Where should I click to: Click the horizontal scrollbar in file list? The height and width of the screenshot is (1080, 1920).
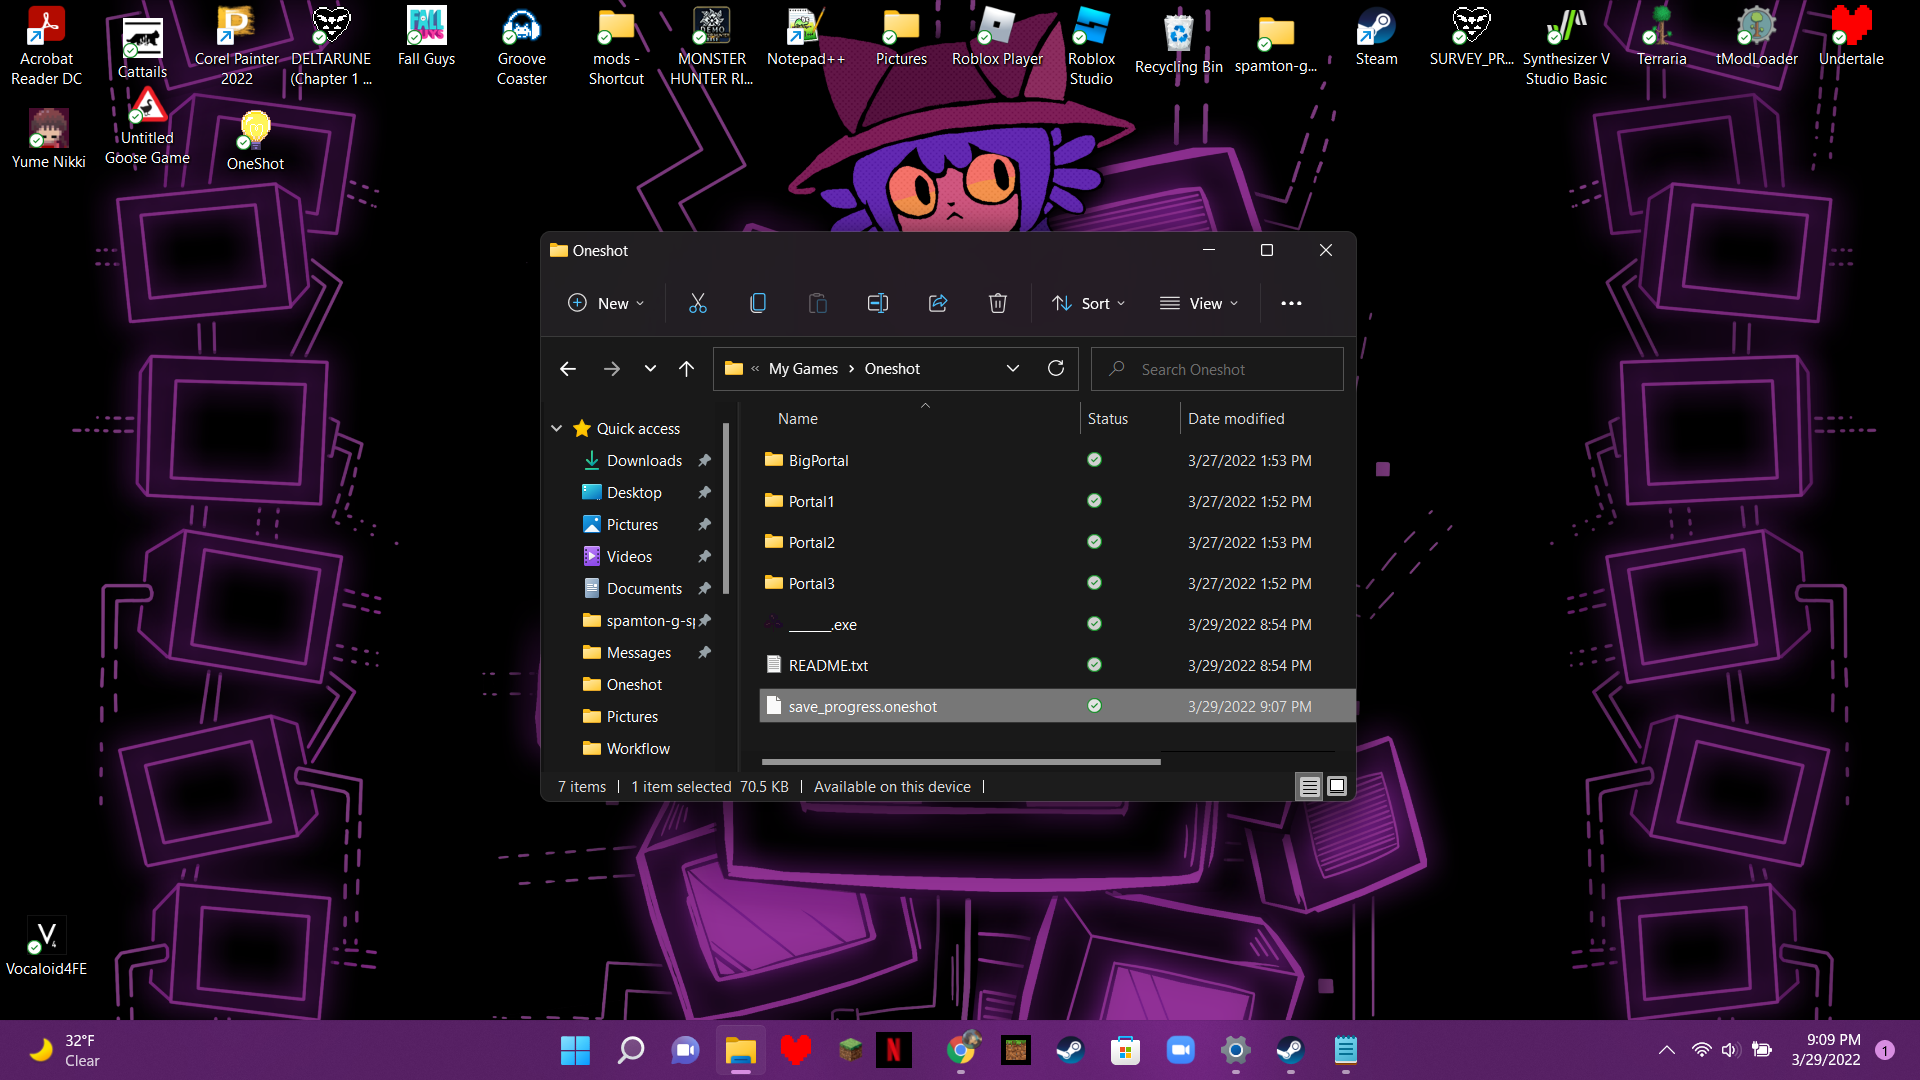point(960,762)
